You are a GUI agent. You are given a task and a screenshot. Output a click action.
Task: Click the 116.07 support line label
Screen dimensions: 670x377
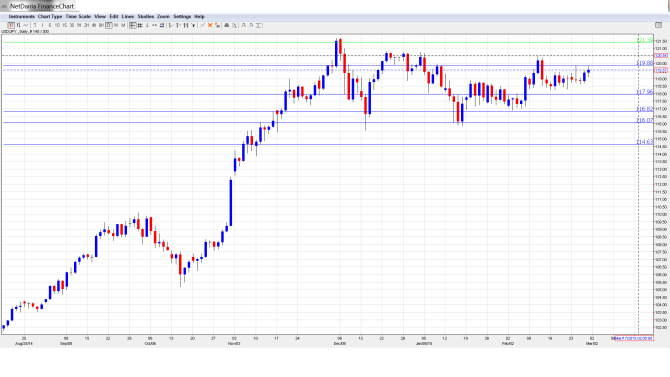pos(645,120)
